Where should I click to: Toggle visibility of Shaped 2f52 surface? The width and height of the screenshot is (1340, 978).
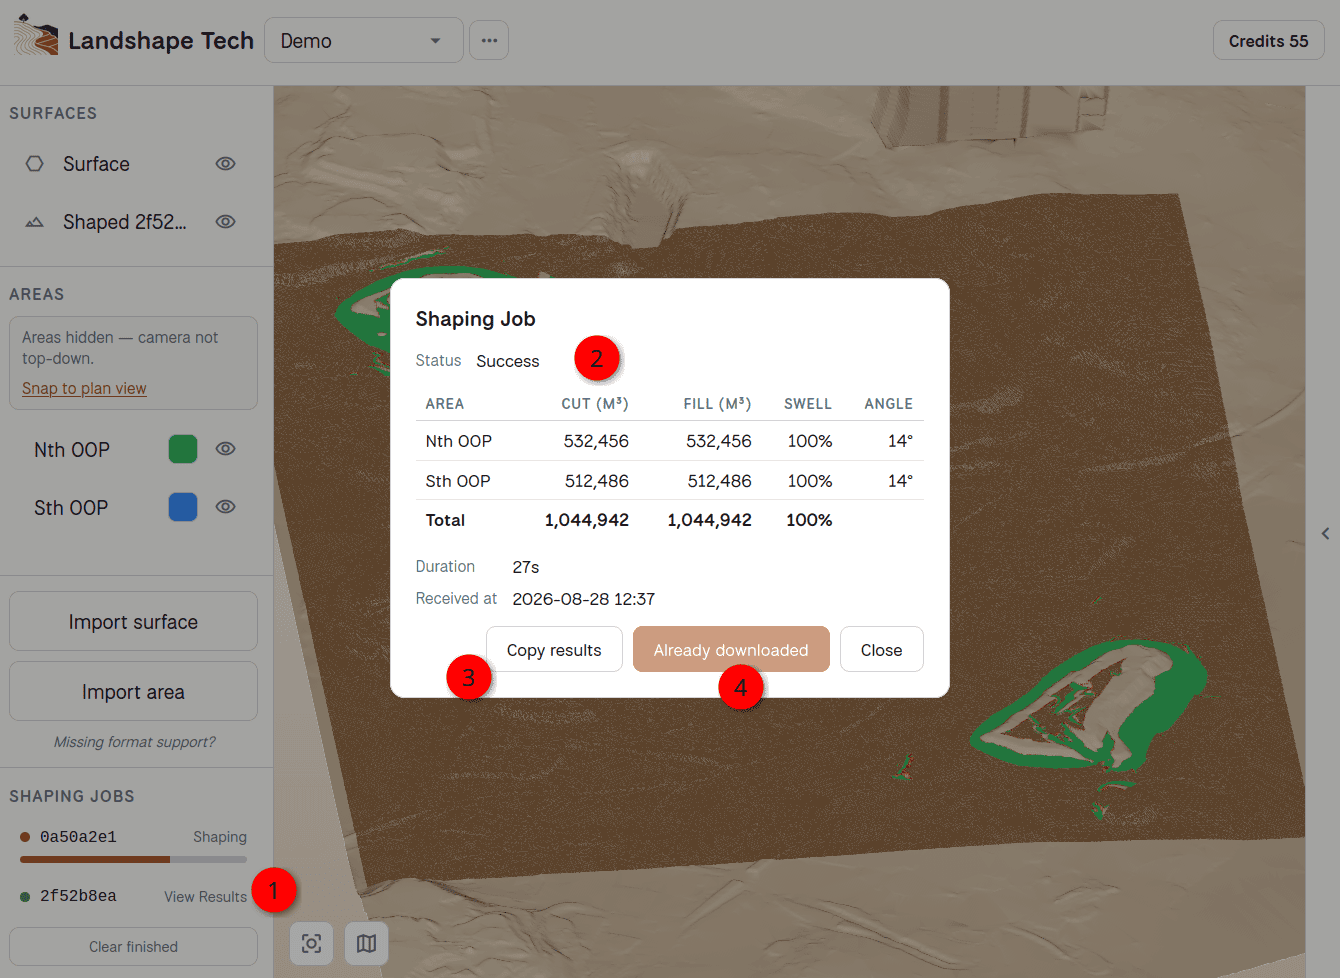coord(226,221)
